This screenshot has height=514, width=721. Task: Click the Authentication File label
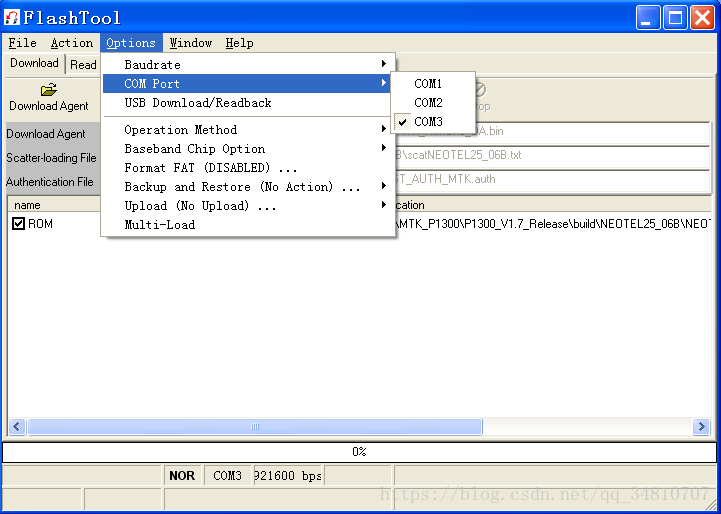pos(50,182)
